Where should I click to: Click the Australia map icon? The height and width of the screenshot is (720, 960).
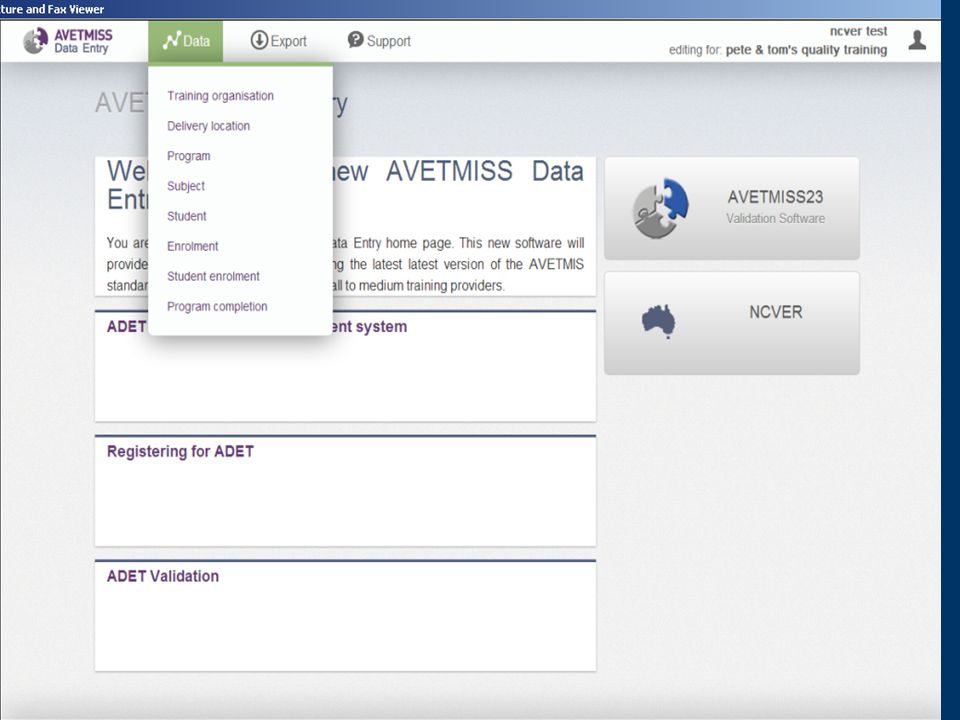(x=659, y=321)
